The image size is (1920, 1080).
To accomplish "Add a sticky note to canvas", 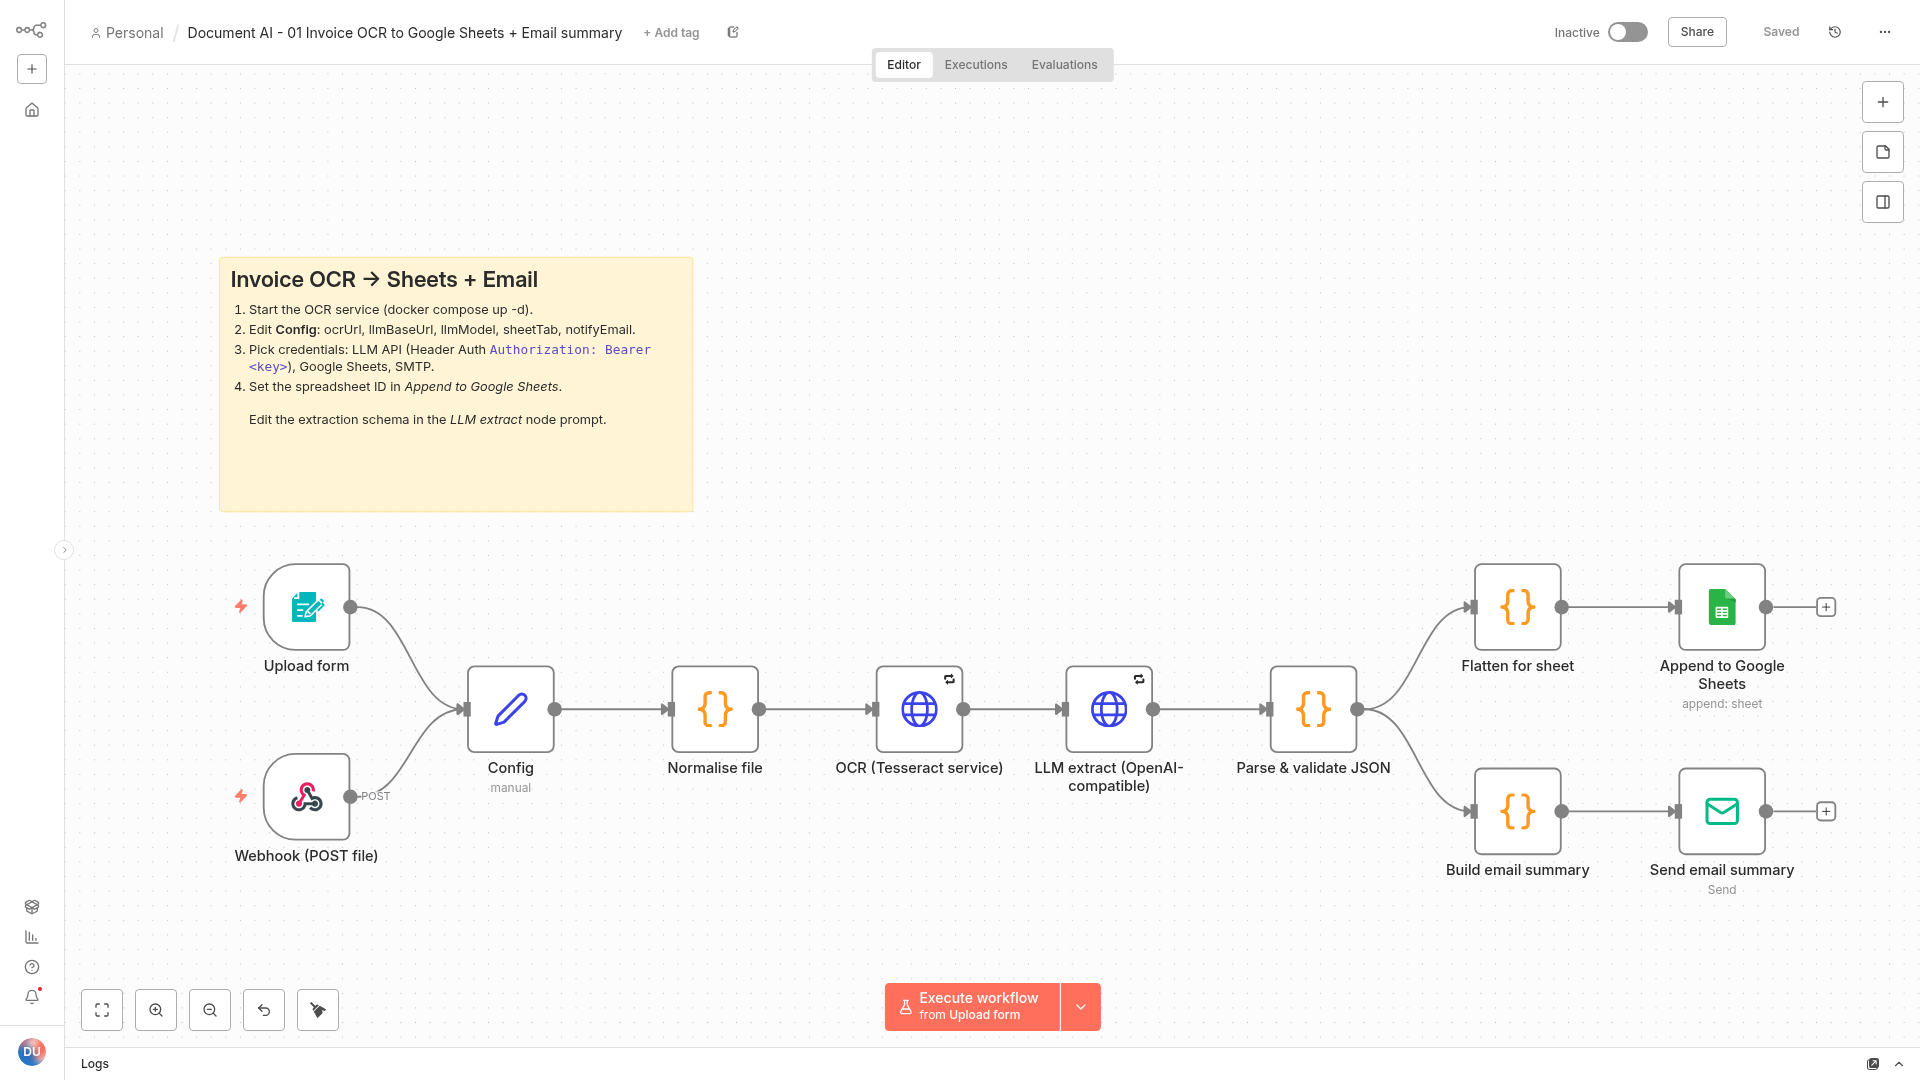I will (1883, 152).
